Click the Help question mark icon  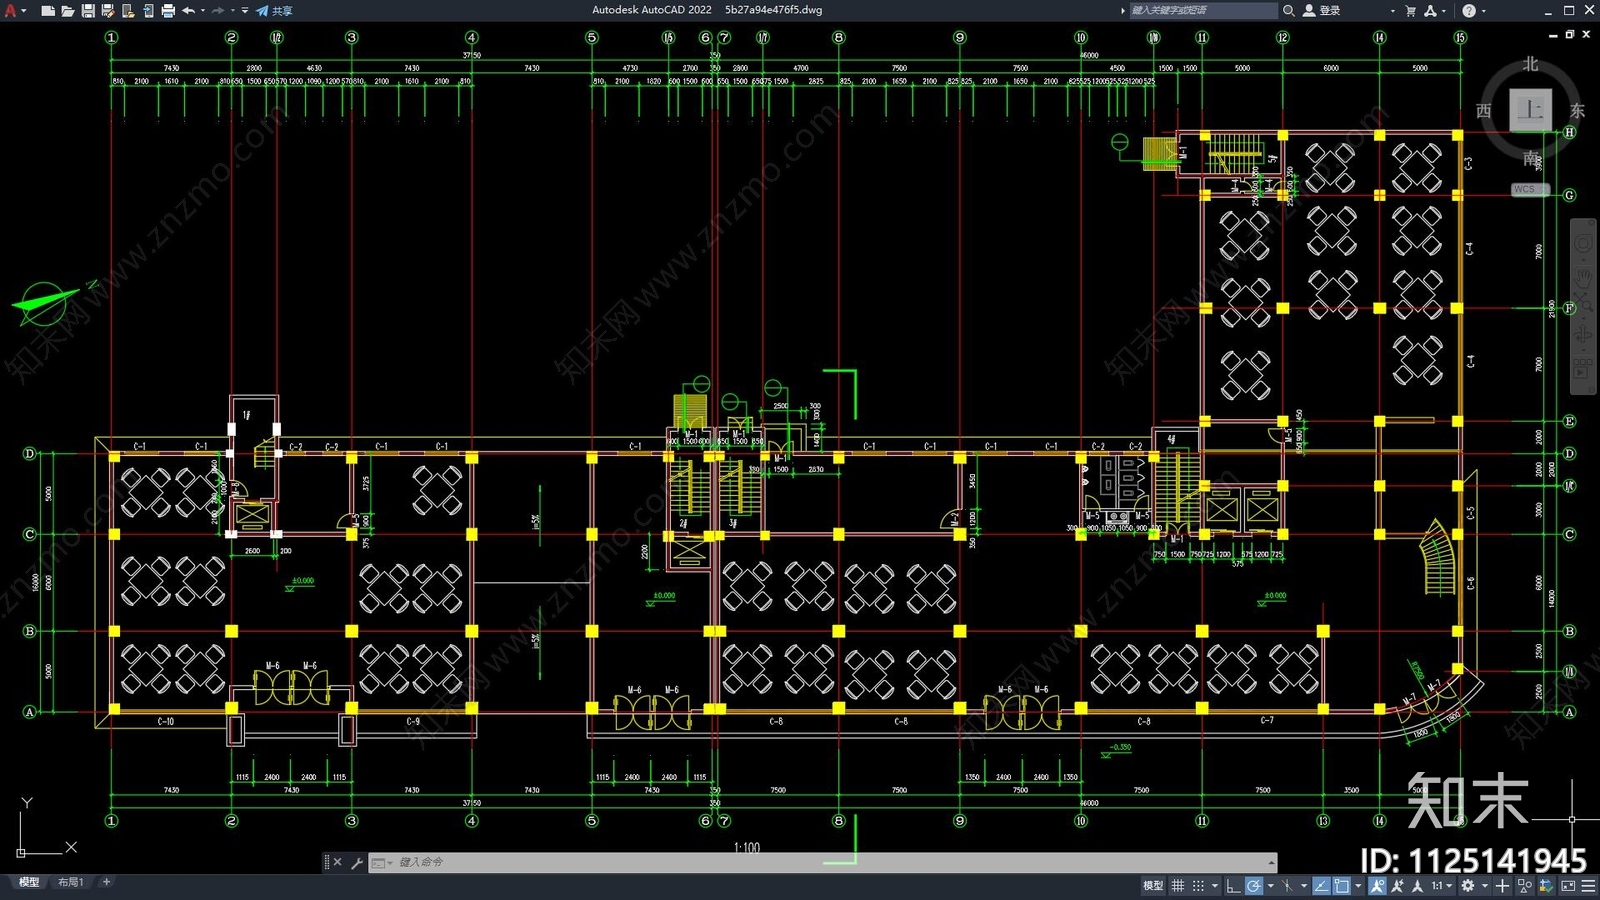1469,11
